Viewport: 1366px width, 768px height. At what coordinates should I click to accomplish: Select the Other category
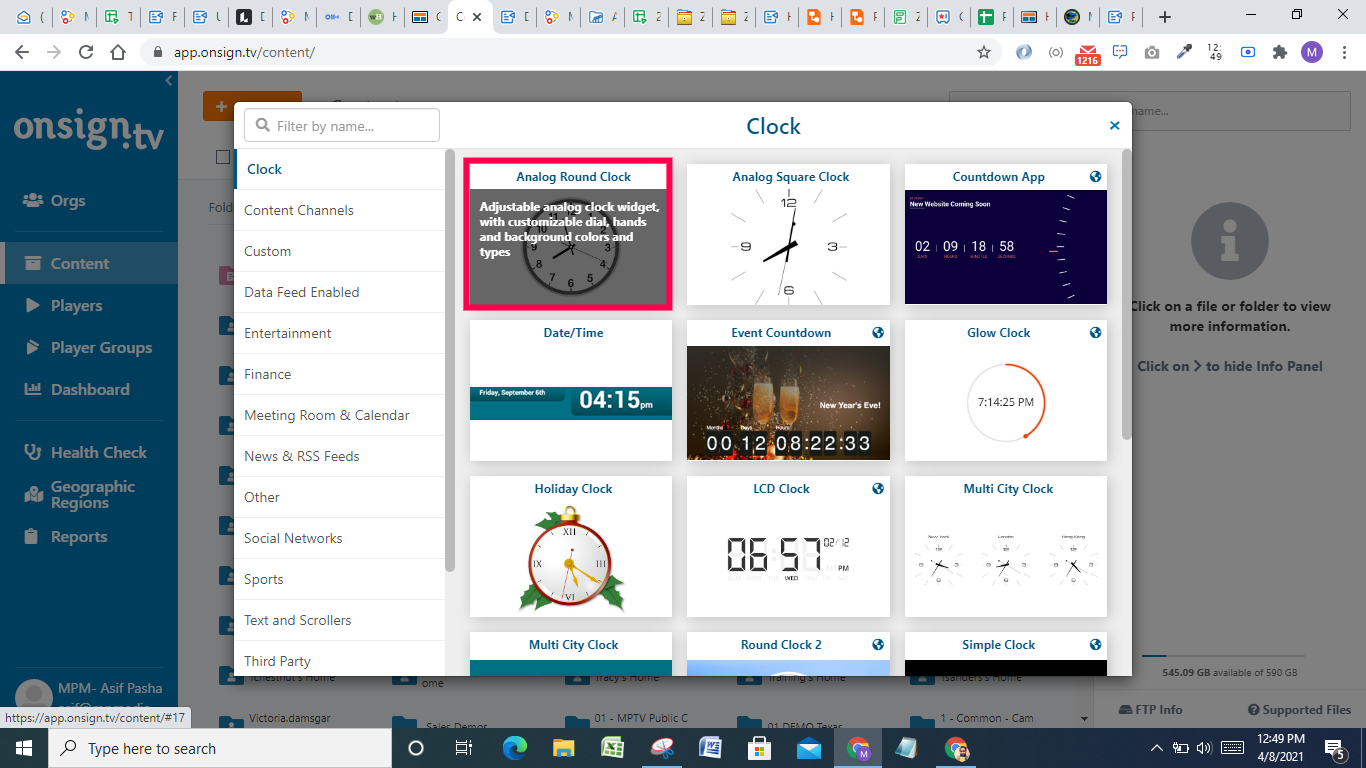coord(340,497)
